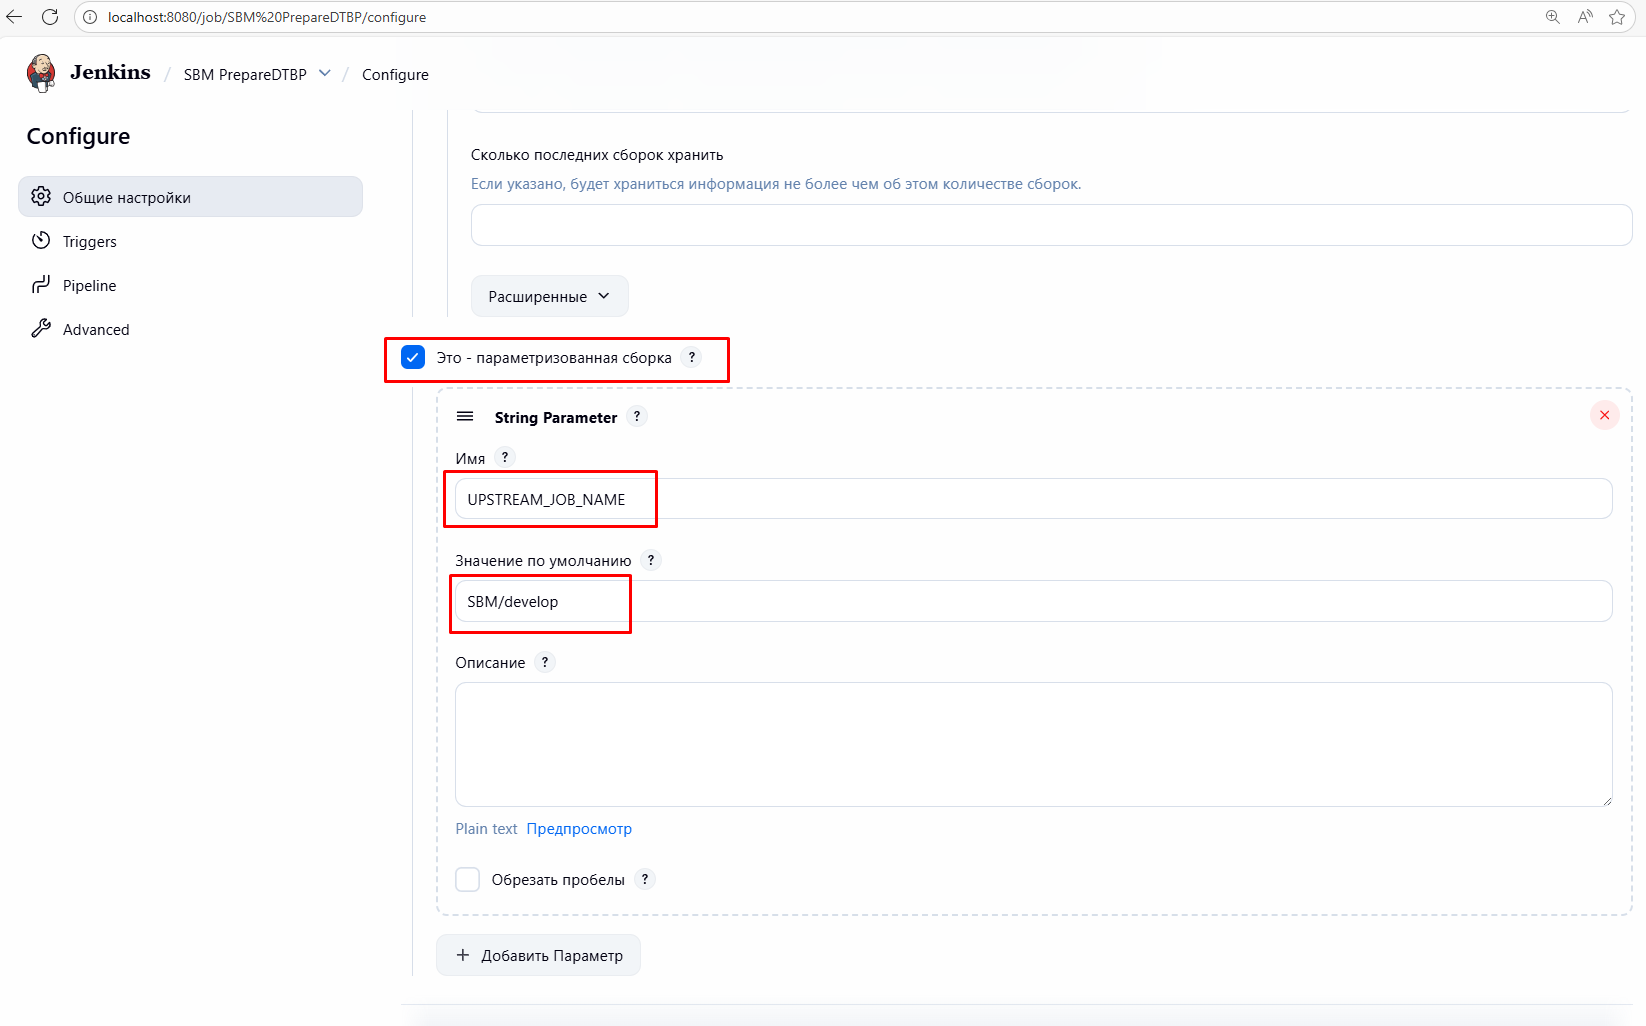Delete String Parameter with red X

1604,415
